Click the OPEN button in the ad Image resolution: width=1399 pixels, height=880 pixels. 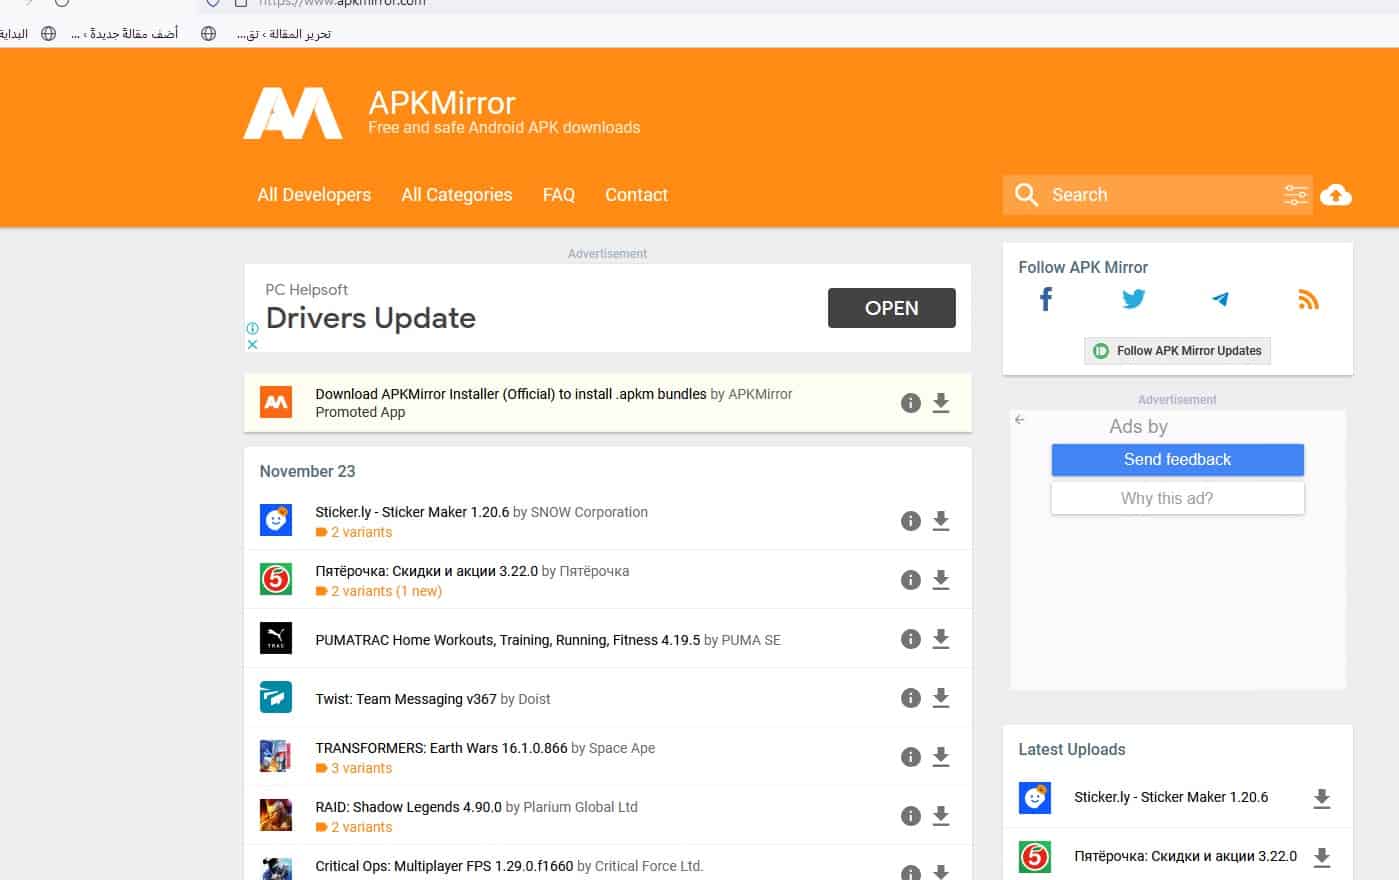(x=891, y=308)
